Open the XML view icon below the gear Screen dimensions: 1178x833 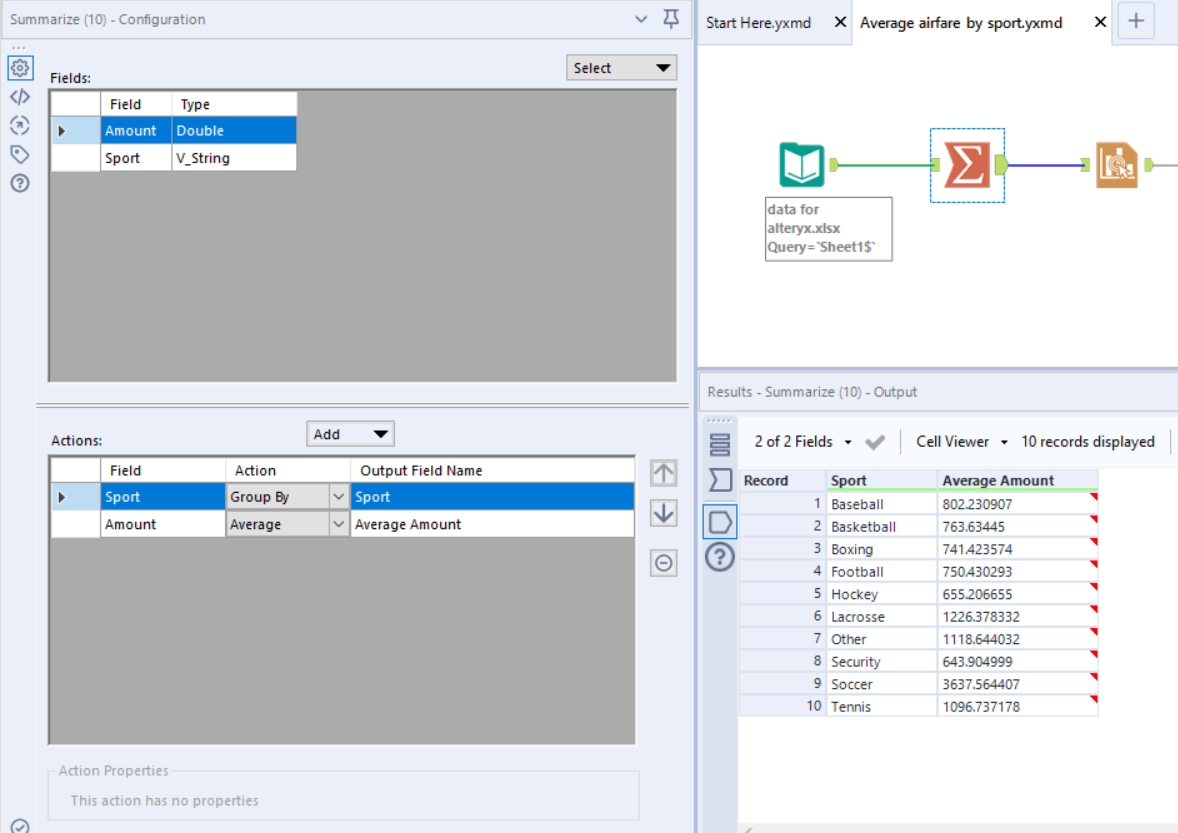(x=20, y=97)
